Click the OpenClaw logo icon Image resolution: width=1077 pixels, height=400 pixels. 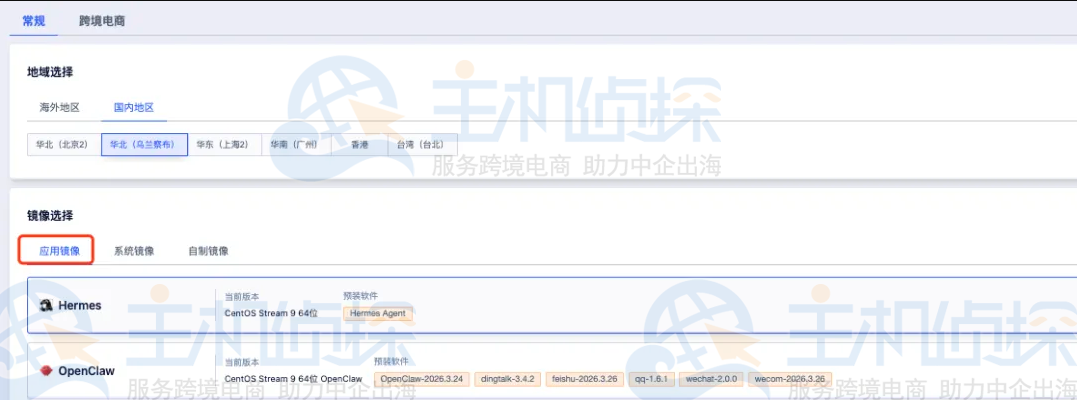[x=46, y=371]
